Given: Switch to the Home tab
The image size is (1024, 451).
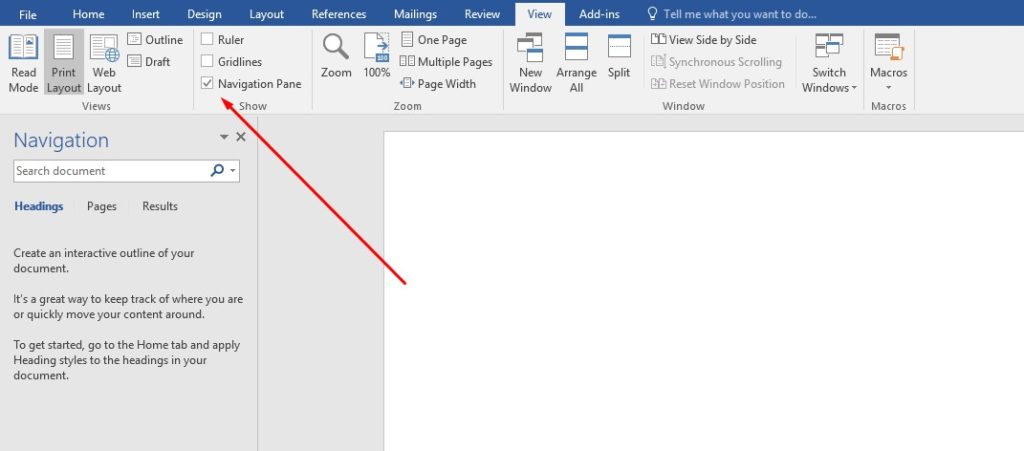Looking at the screenshot, I should tap(88, 14).
